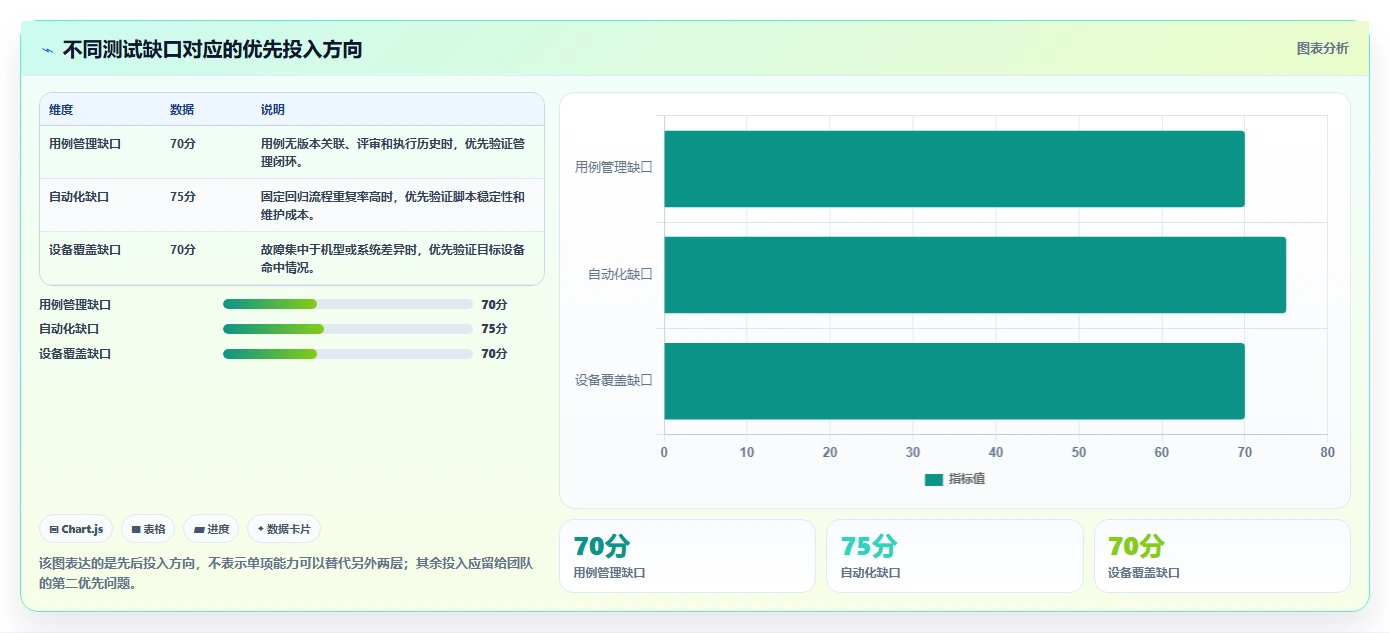Click the x-axis tick 80

[x=1327, y=452]
